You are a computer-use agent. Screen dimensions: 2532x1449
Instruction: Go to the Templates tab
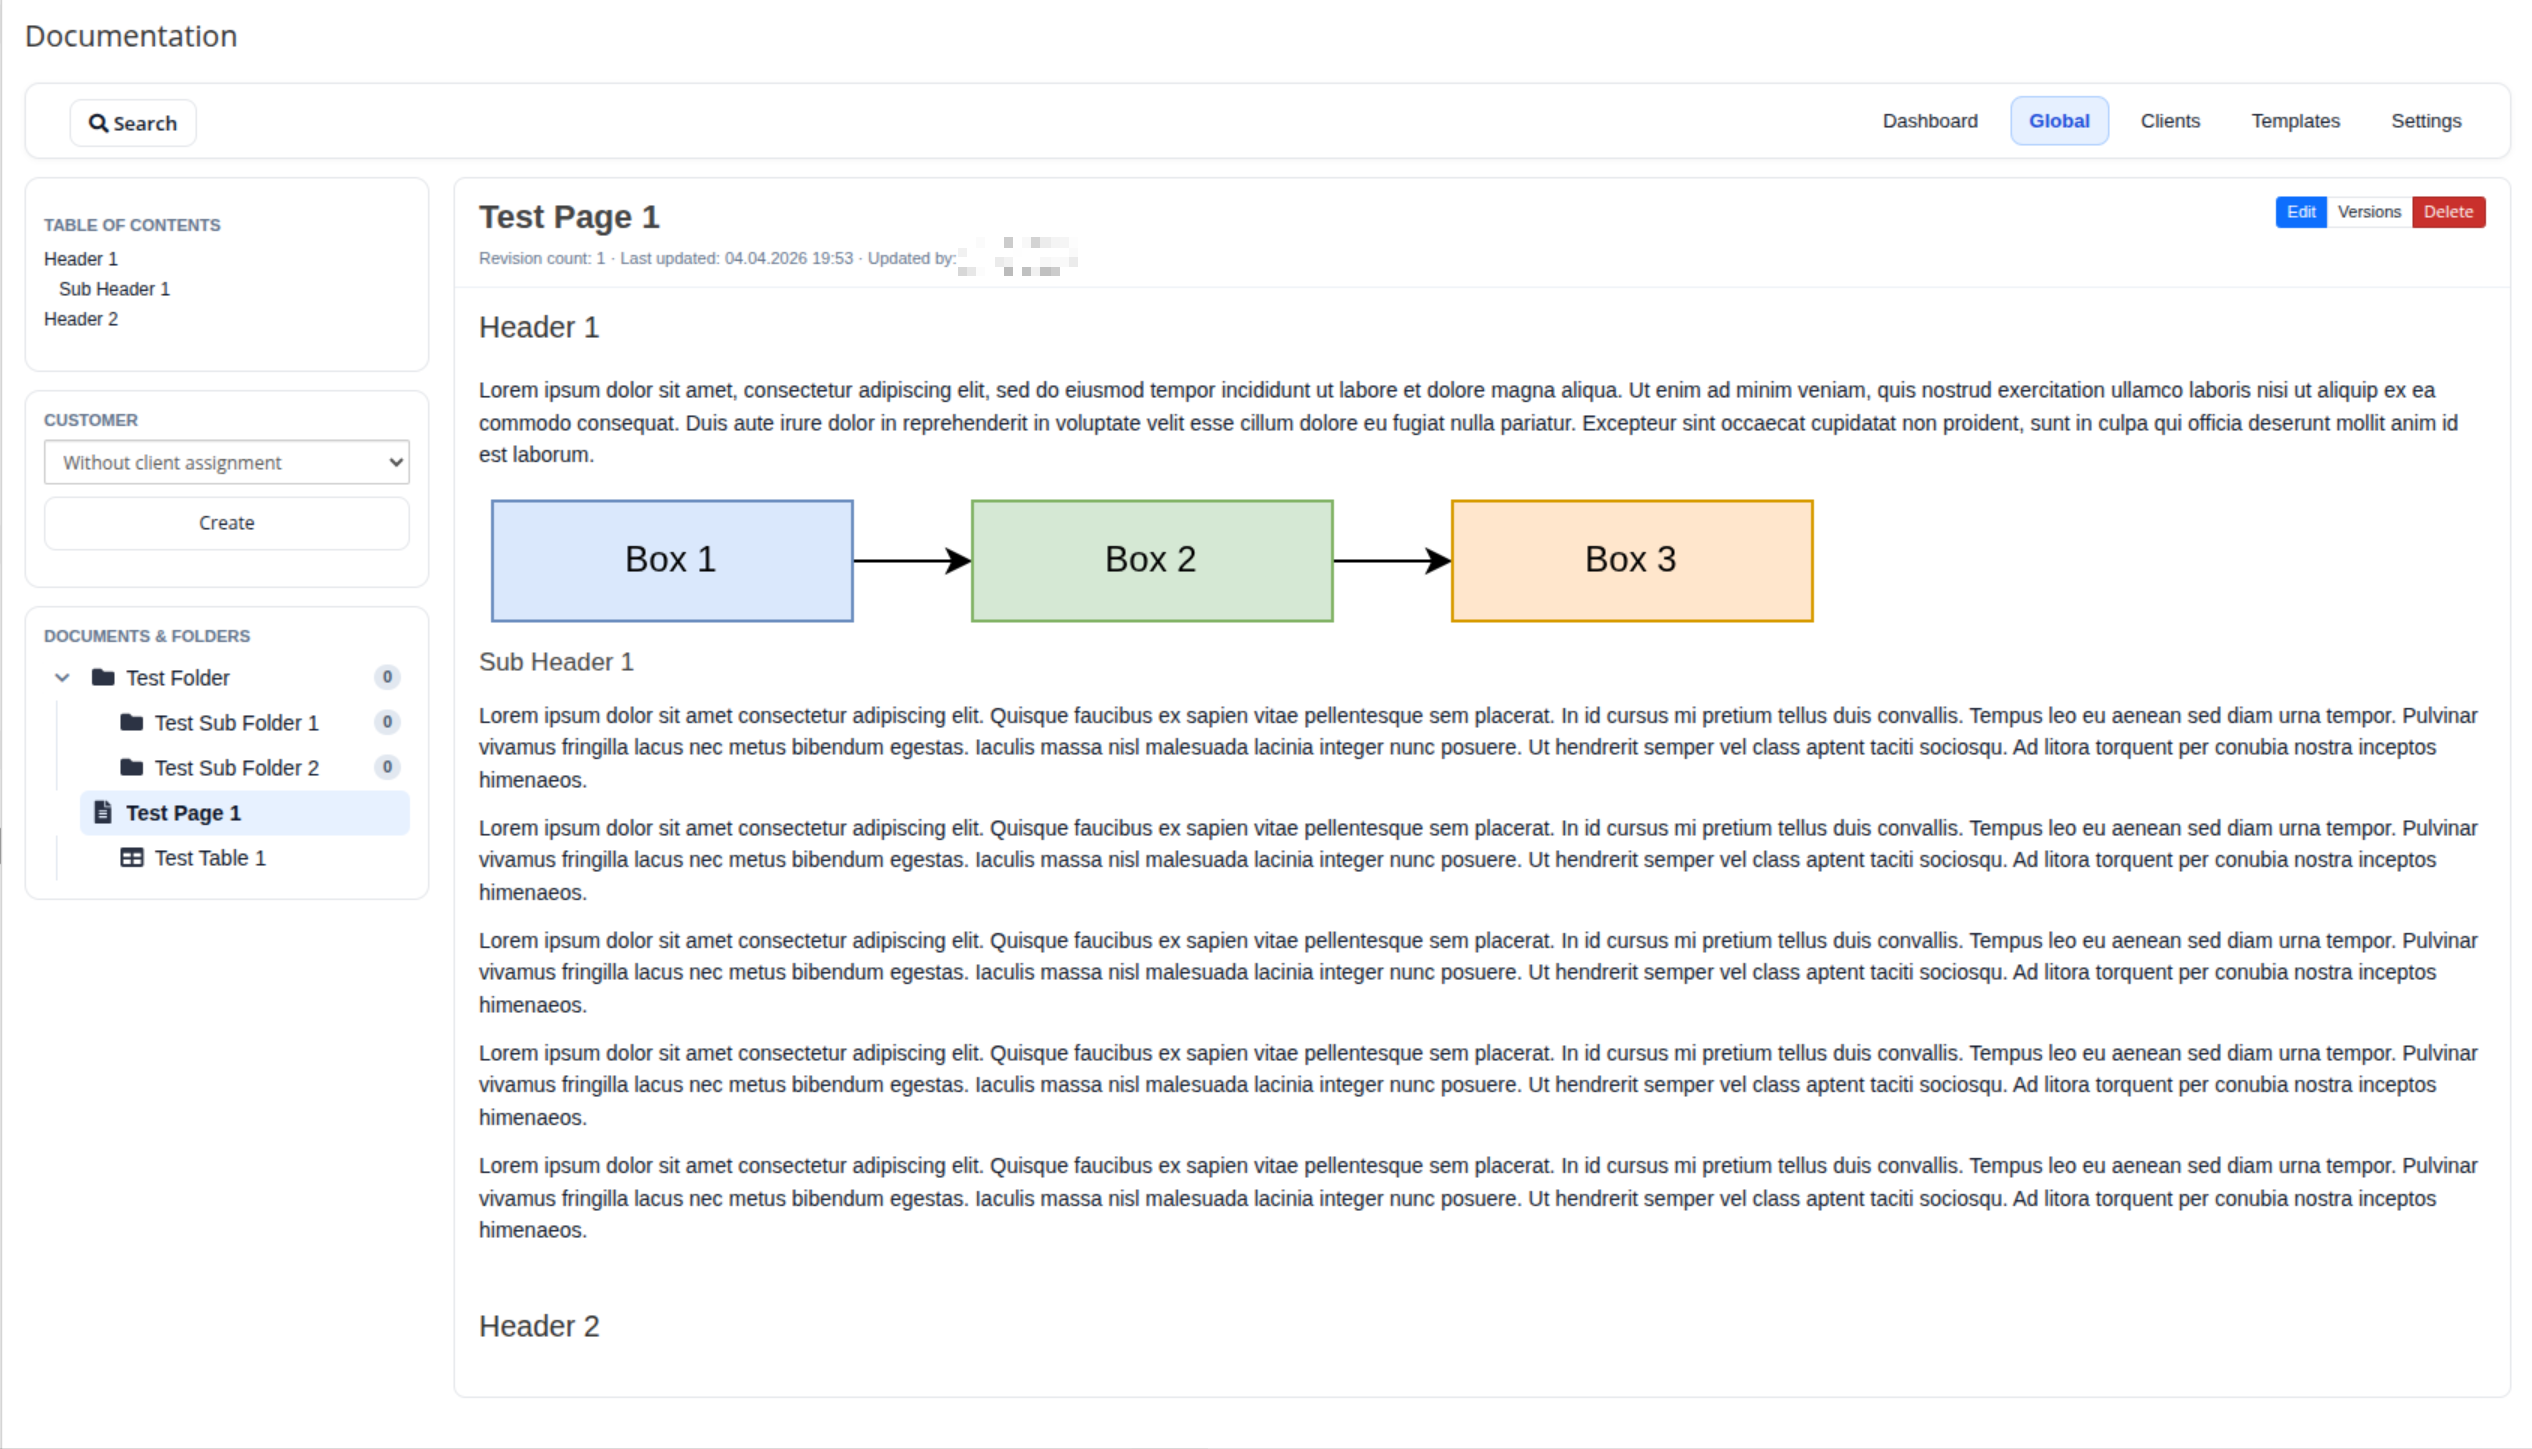[x=2295, y=121]
